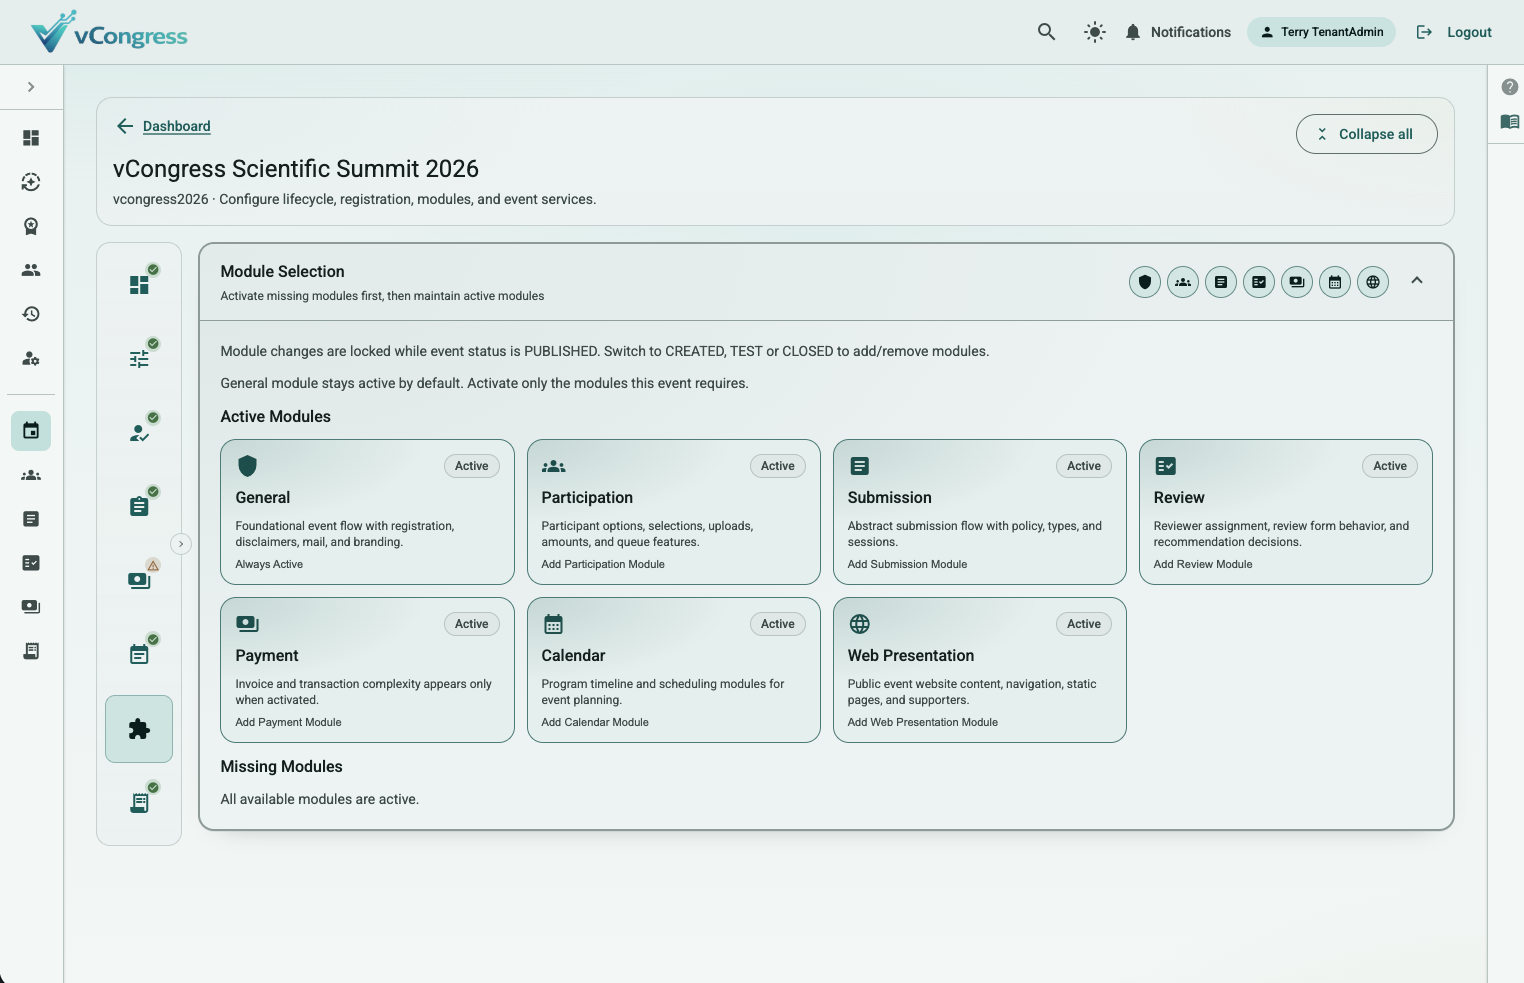Click Payment icon in section header
Viewport: 1524px width, 983px height.
(1297, 282)
